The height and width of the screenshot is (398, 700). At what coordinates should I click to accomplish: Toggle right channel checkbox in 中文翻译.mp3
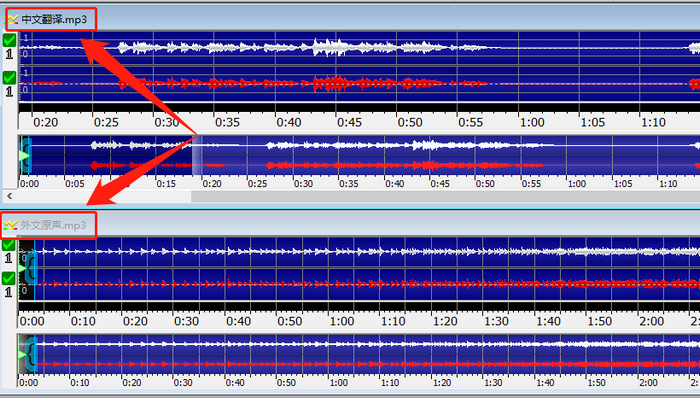(x=9, y=78)
